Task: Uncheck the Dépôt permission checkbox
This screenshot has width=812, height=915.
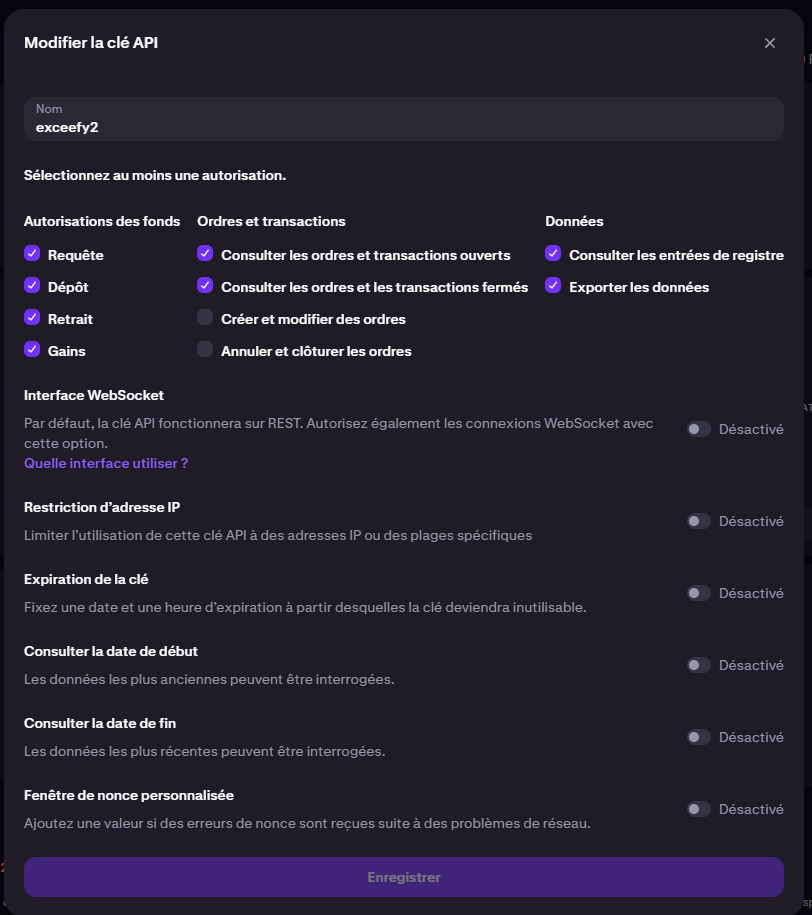Action: [x=32, y=286]
